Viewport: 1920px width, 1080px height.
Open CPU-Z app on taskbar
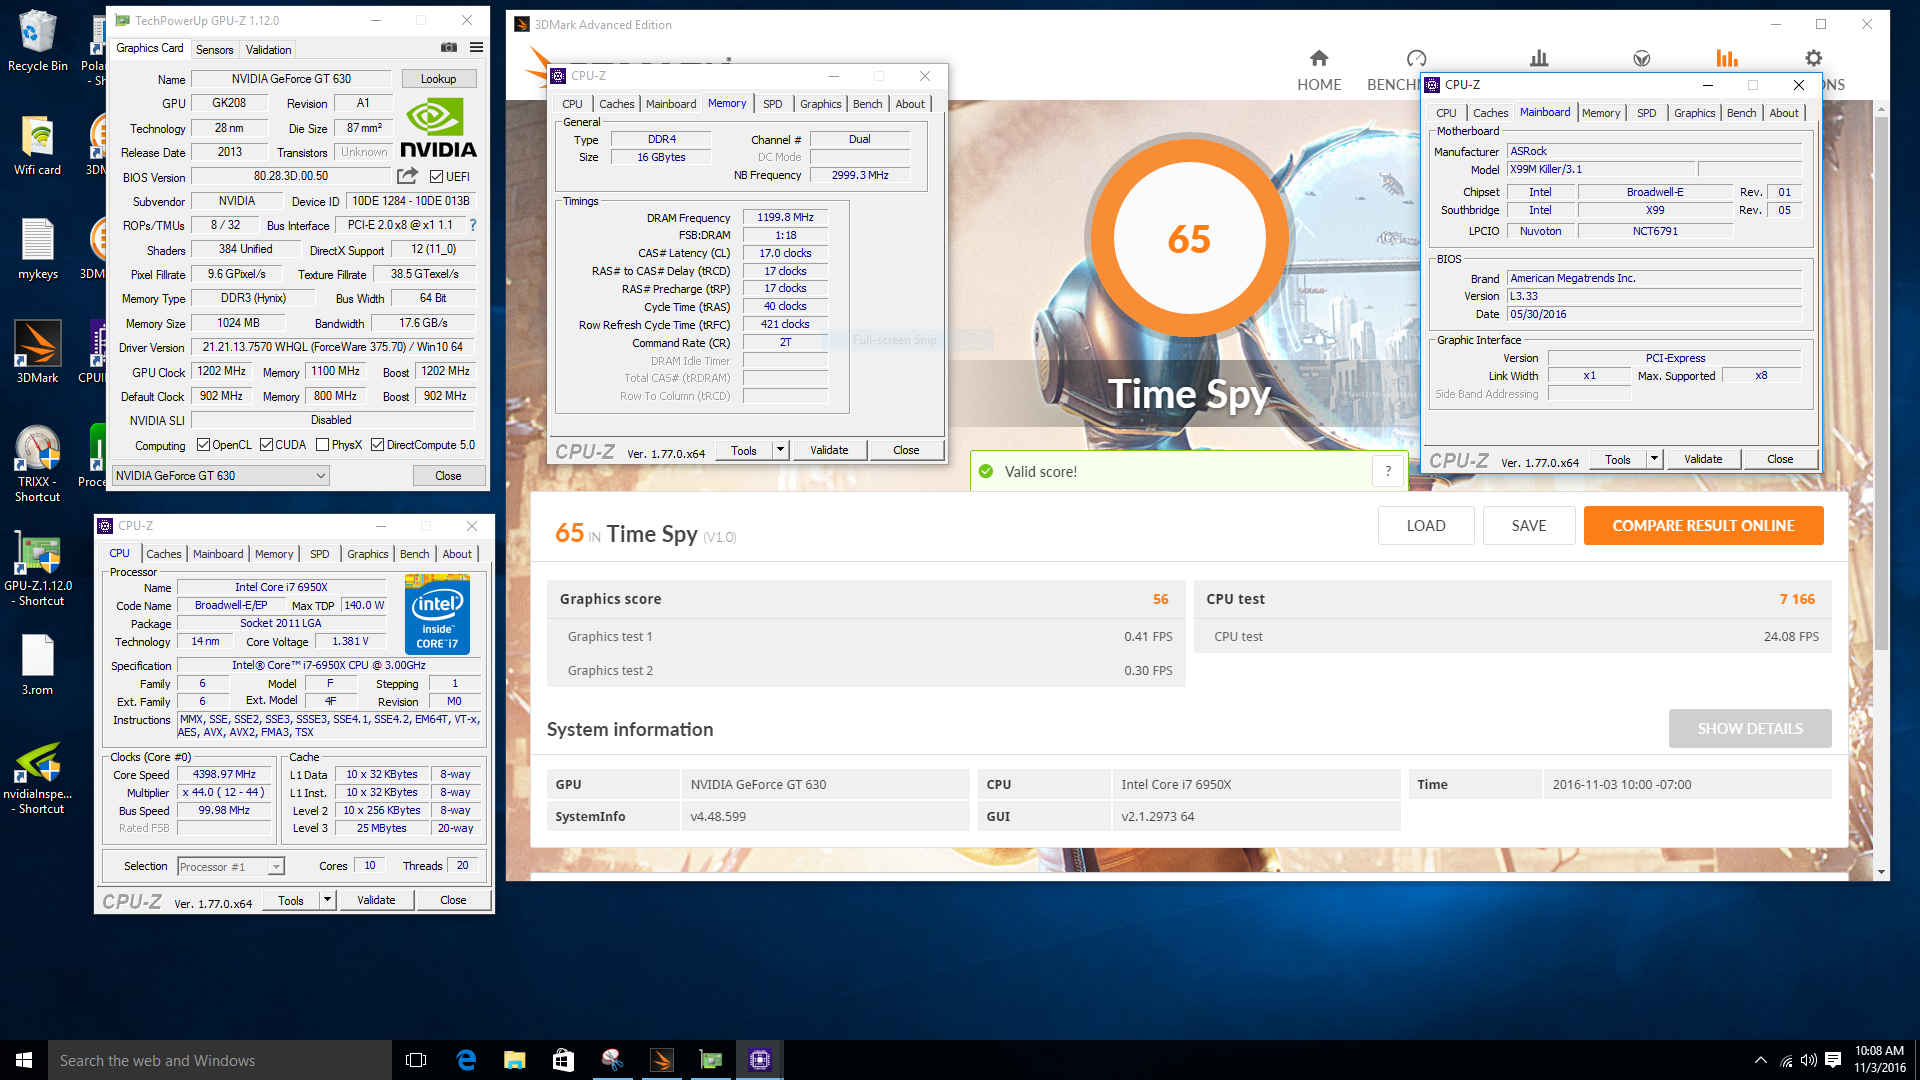click(760, 1060)
